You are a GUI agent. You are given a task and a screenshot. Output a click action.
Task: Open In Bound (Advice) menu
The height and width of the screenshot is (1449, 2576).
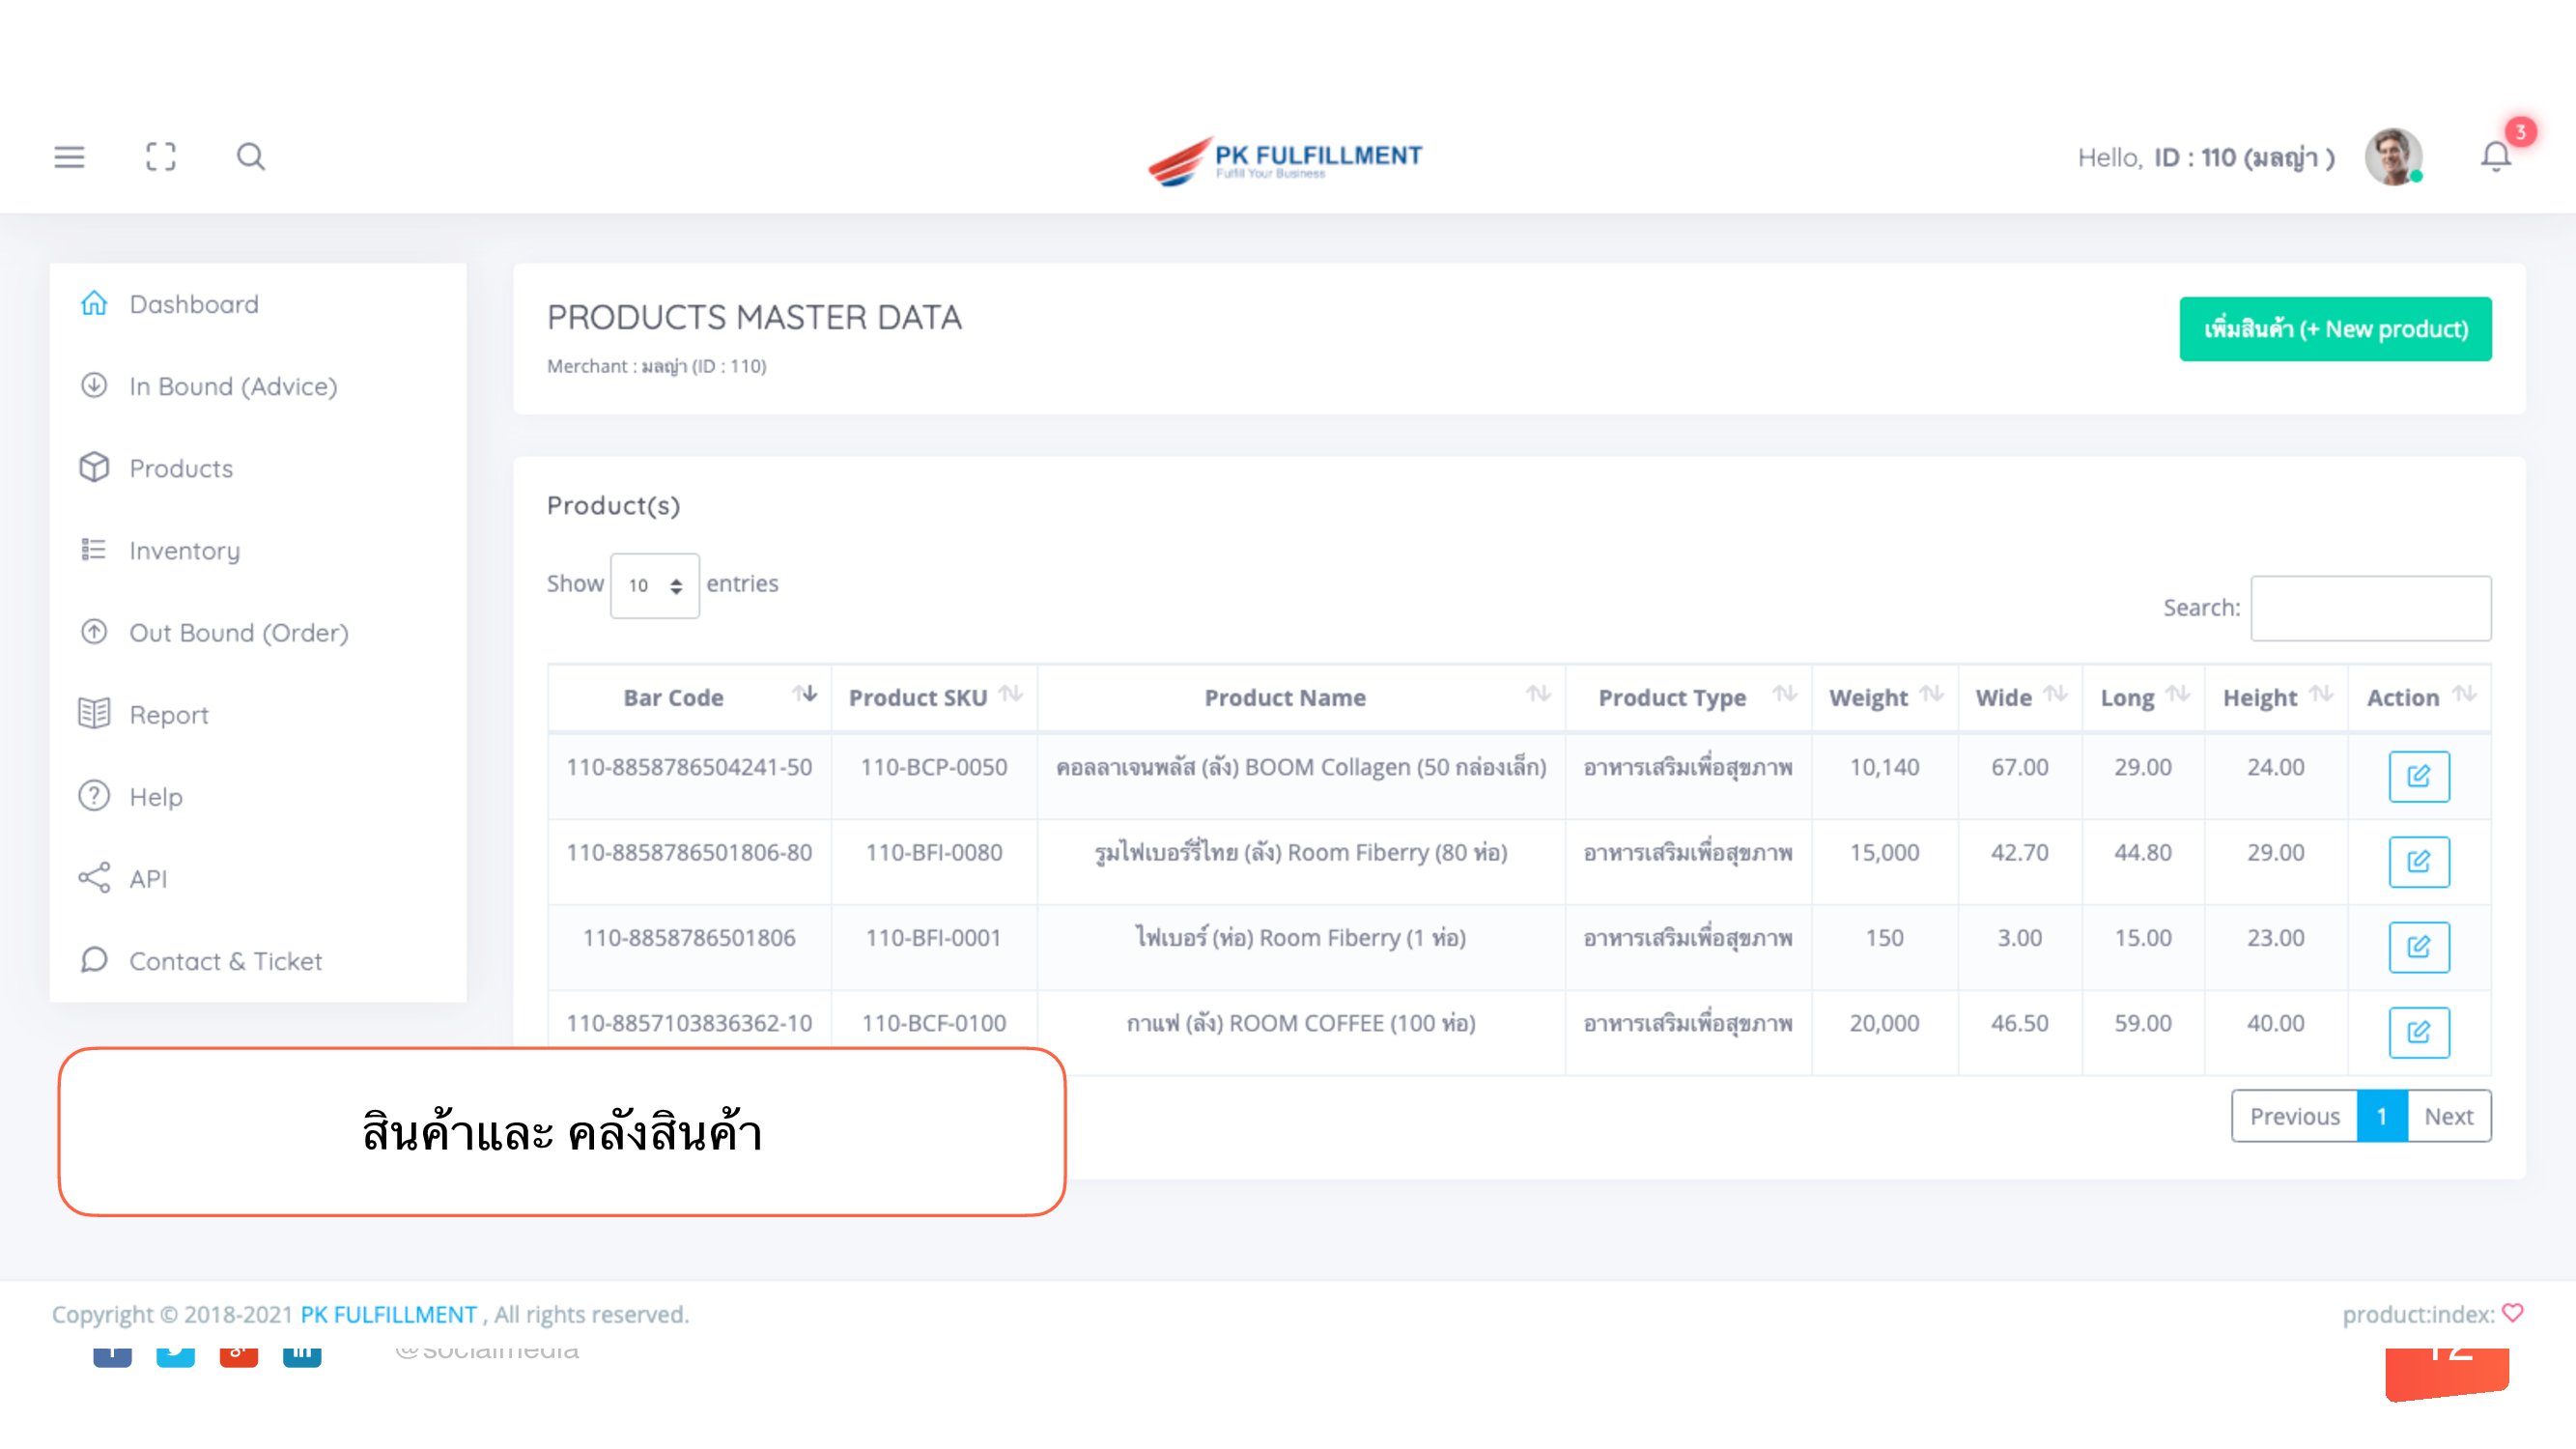pyautogui.click(x=233, y=386)
